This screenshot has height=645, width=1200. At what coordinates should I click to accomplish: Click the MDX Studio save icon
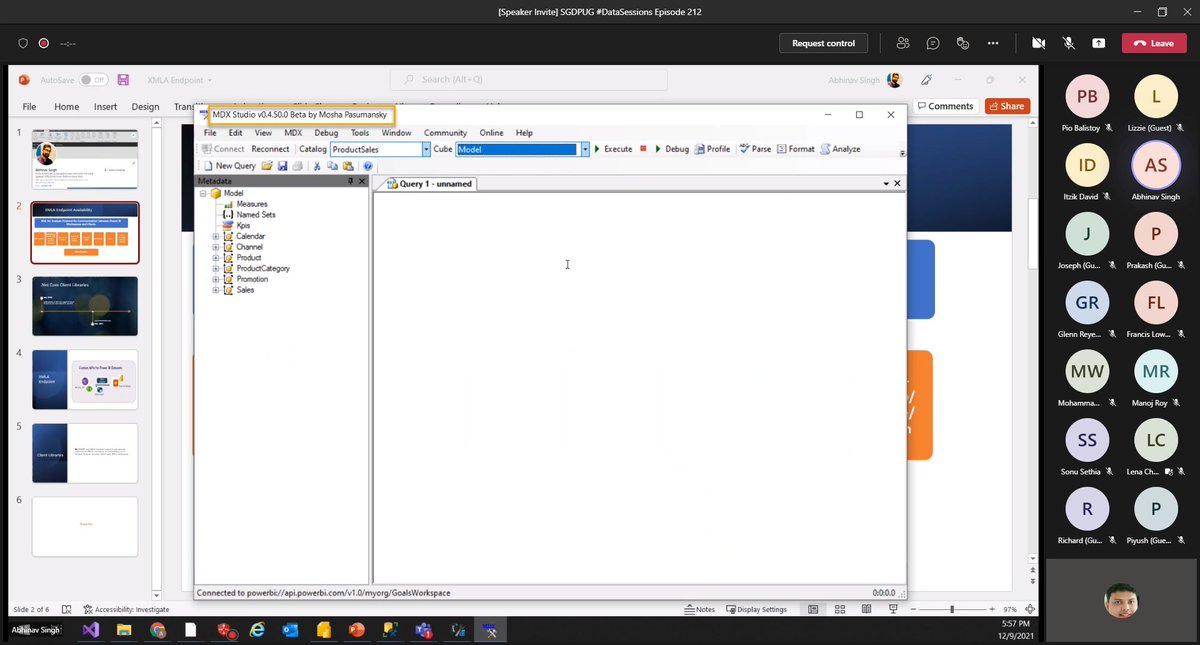coord(283,166)
